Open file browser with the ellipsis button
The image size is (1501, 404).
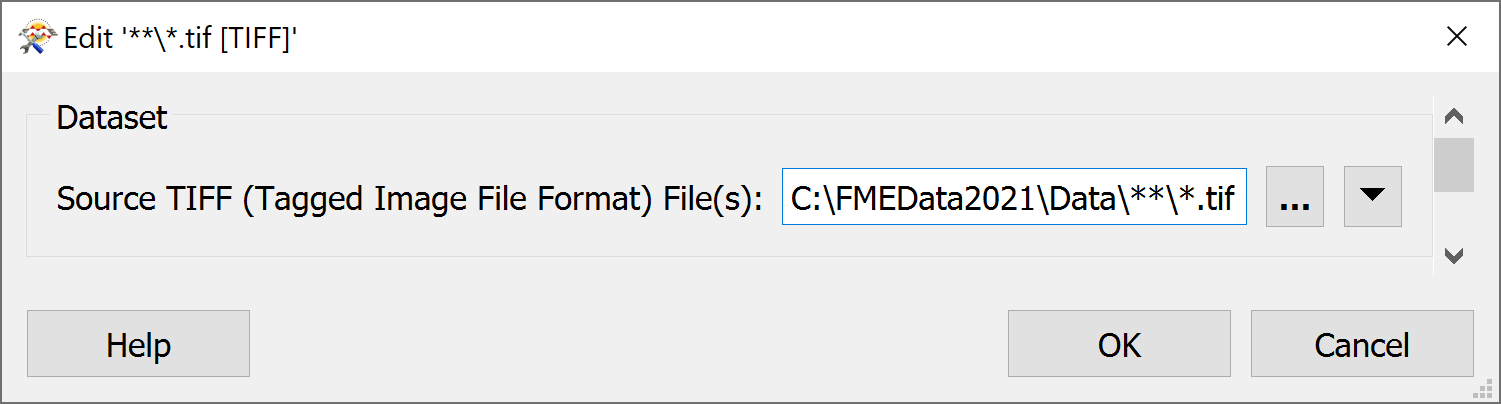tap(1294, 197)
